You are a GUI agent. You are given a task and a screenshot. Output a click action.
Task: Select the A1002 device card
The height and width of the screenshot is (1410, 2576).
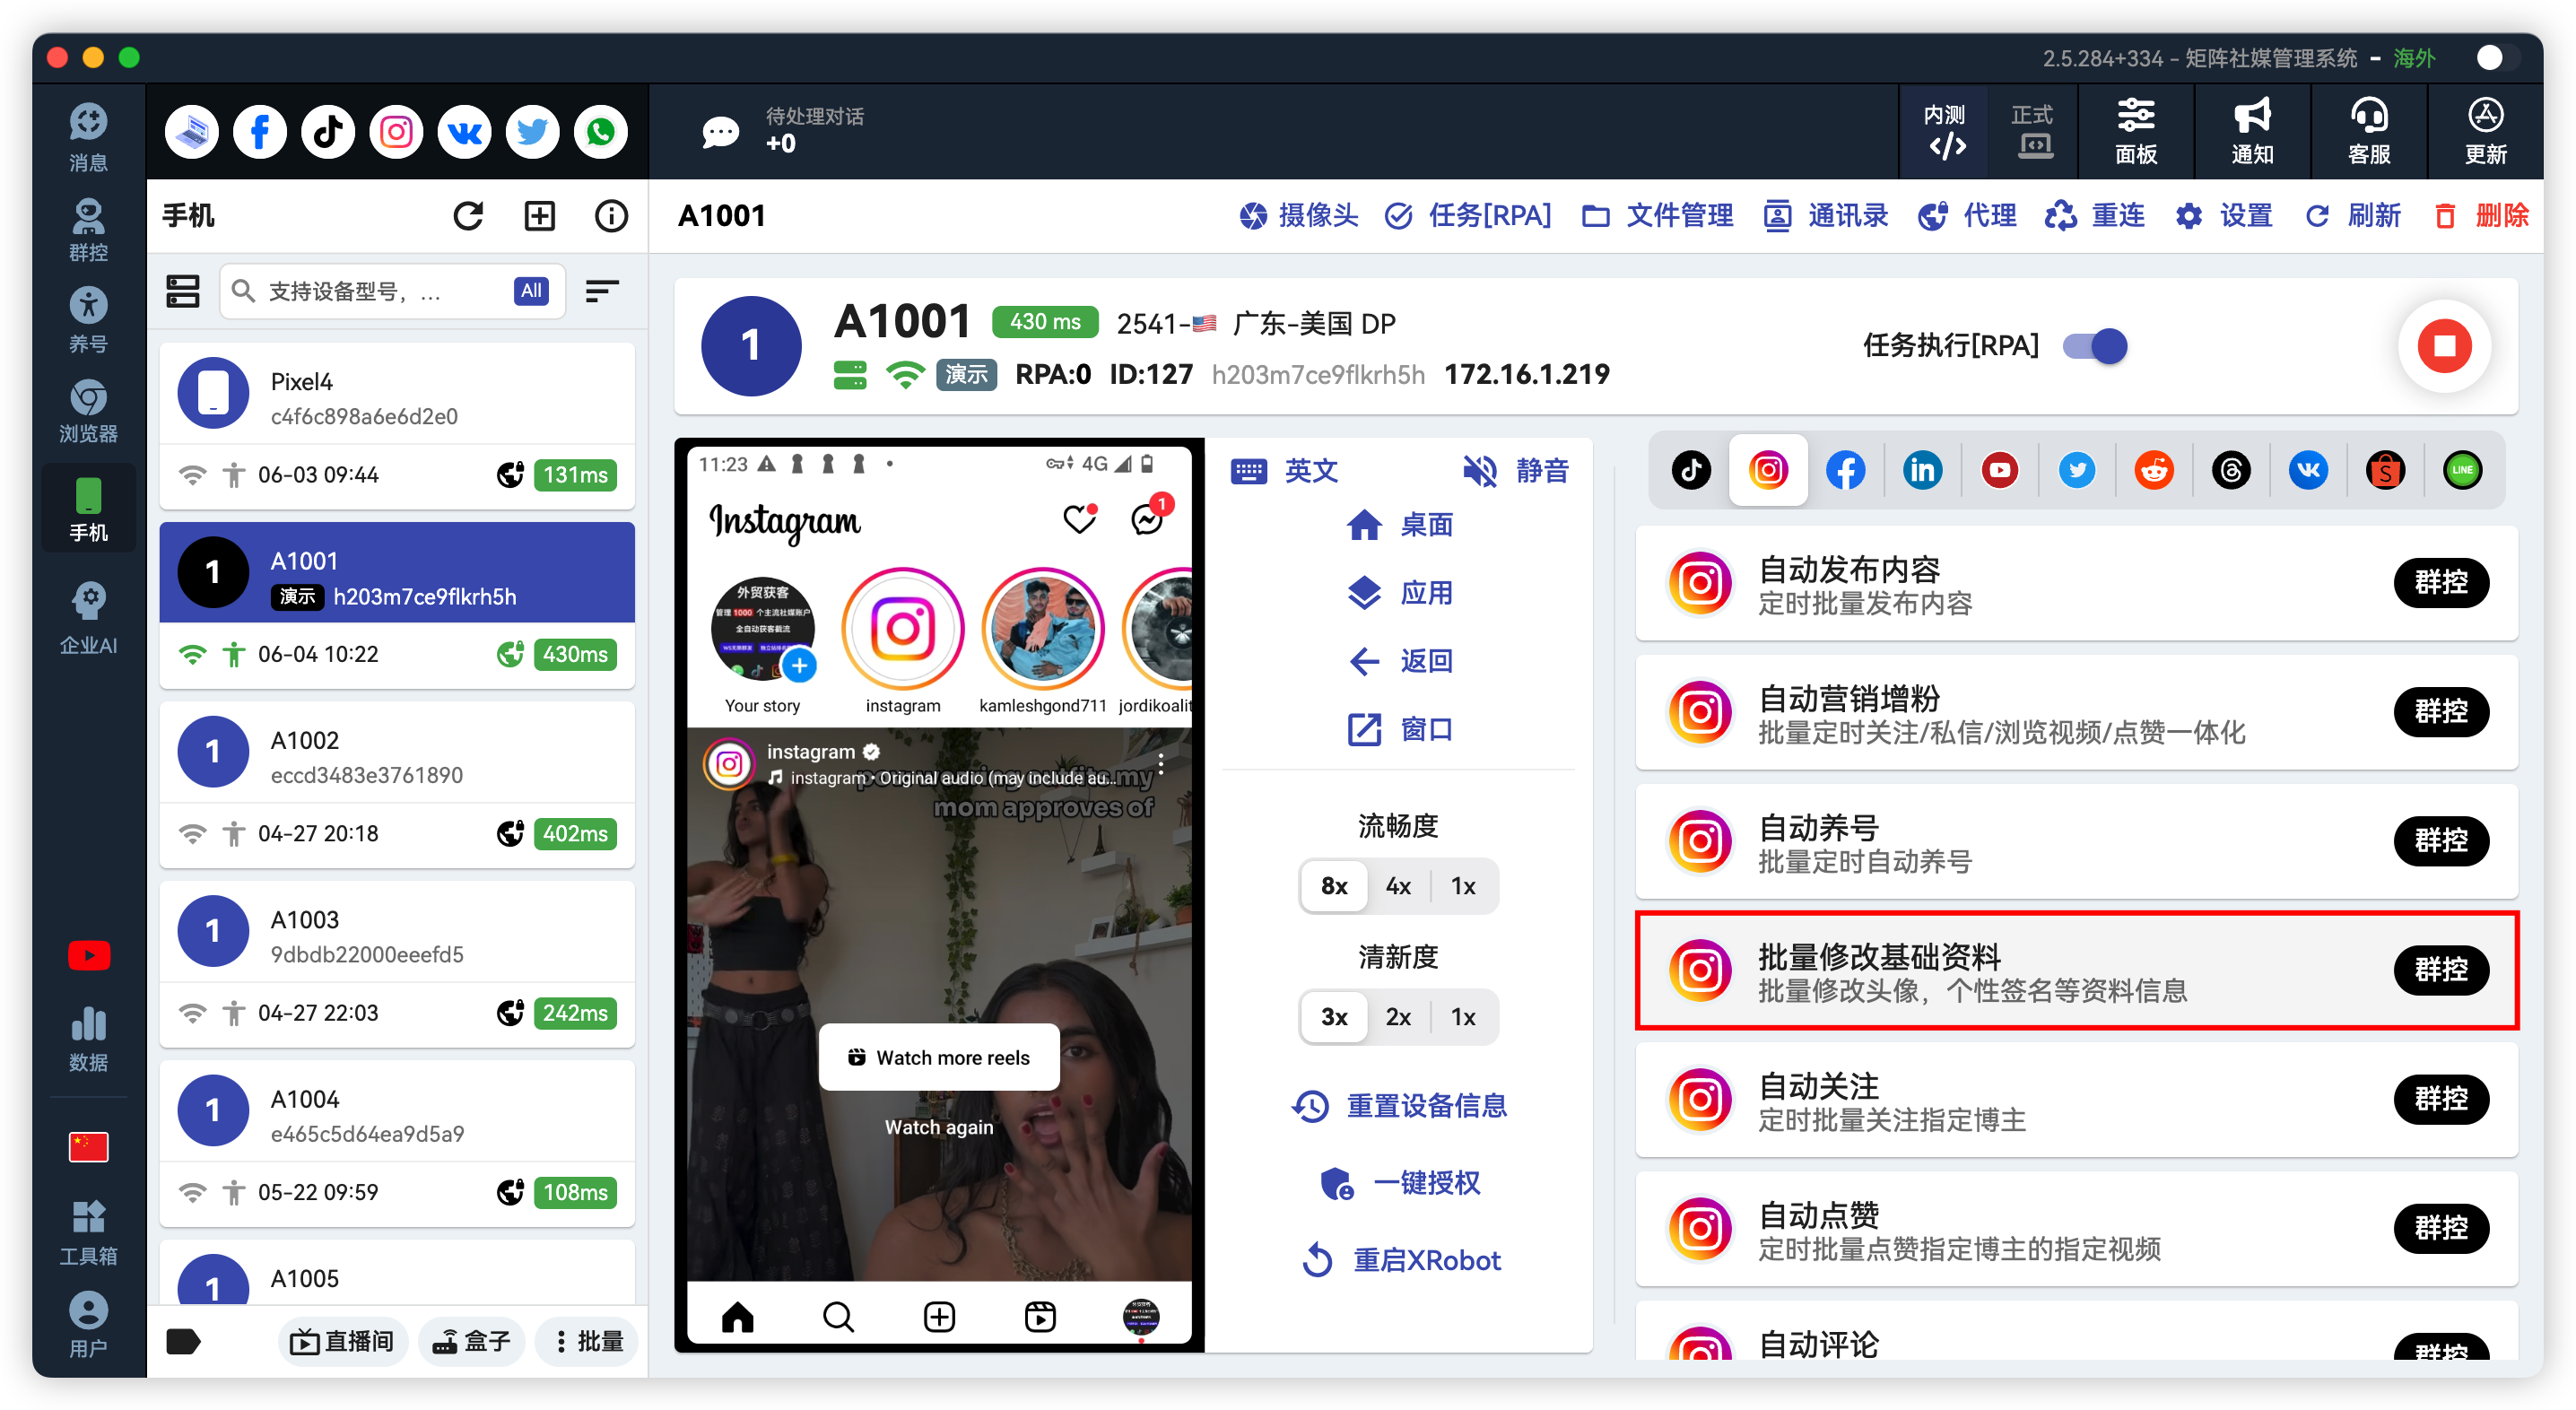[x=397, y=784]
